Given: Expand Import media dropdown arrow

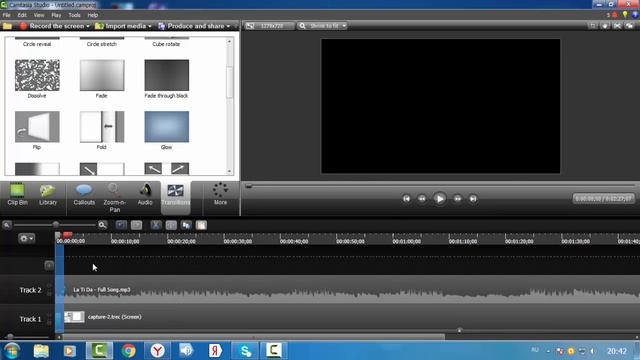Looking at the screenshot, I should click(x=150, y=26).
